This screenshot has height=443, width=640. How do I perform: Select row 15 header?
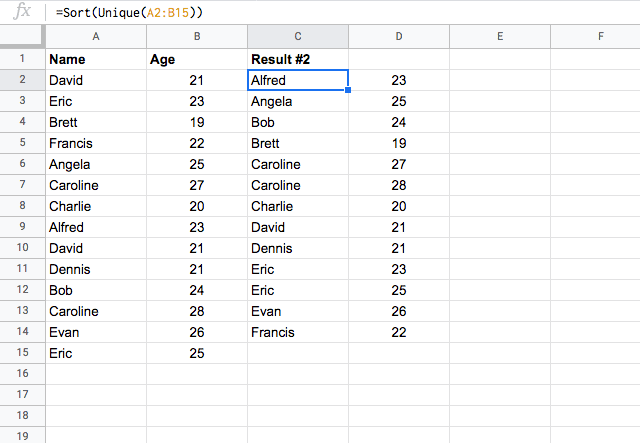[x=22, y=353]
